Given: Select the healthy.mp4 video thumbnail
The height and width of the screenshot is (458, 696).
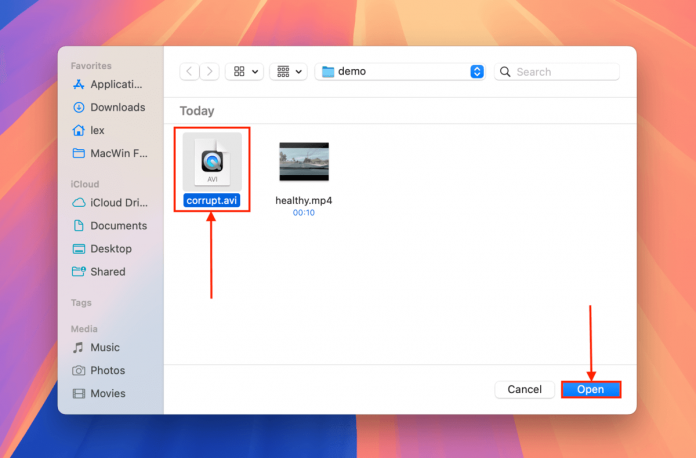Looking at the screenshot, I should [x=303, y=162].
